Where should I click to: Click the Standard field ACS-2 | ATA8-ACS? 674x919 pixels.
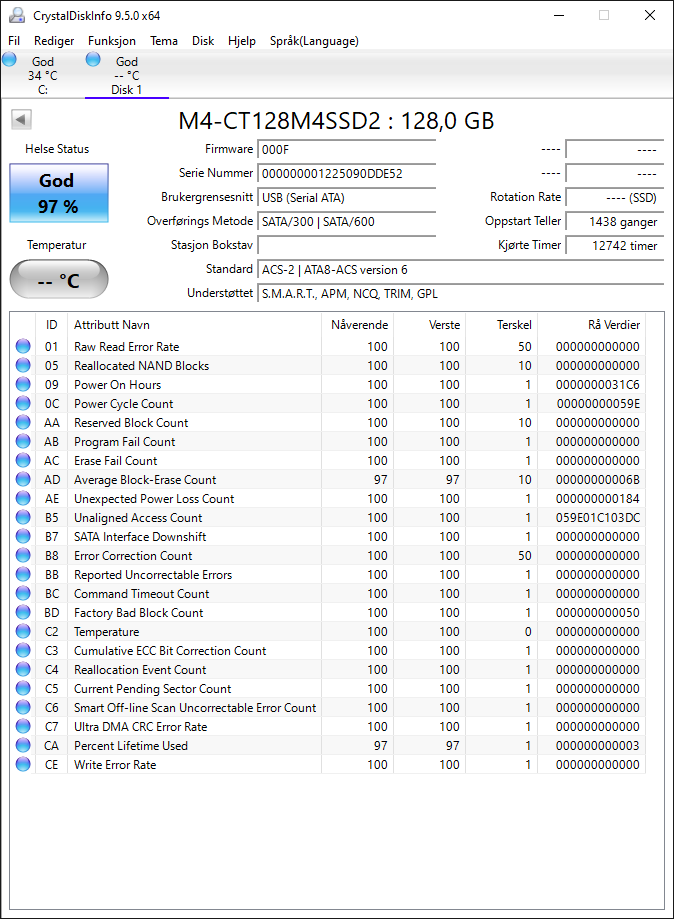[x=461, y=270]
